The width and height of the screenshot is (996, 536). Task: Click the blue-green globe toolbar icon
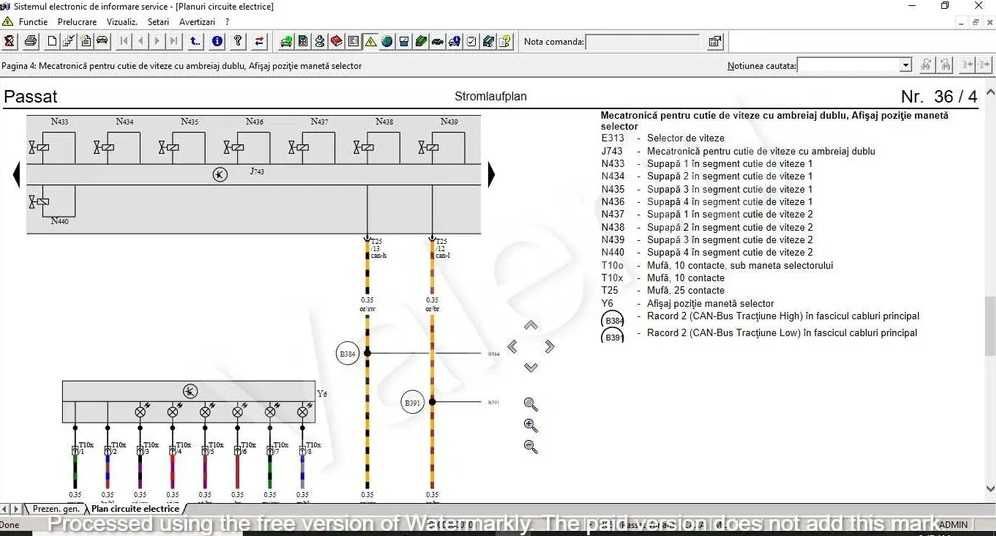pos(387,41)
